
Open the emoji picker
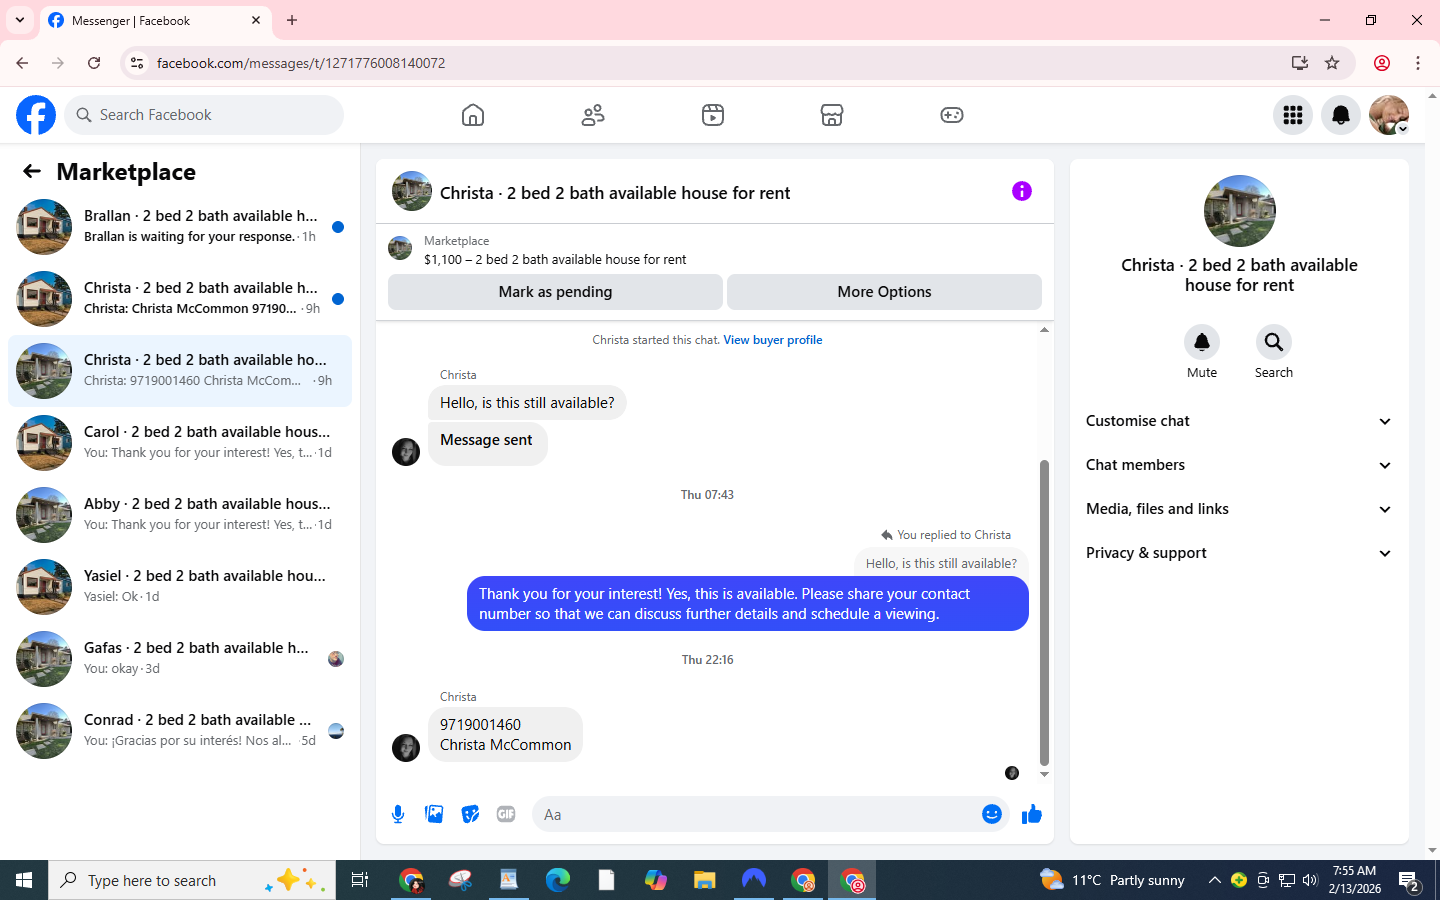[x=992, y=814]
